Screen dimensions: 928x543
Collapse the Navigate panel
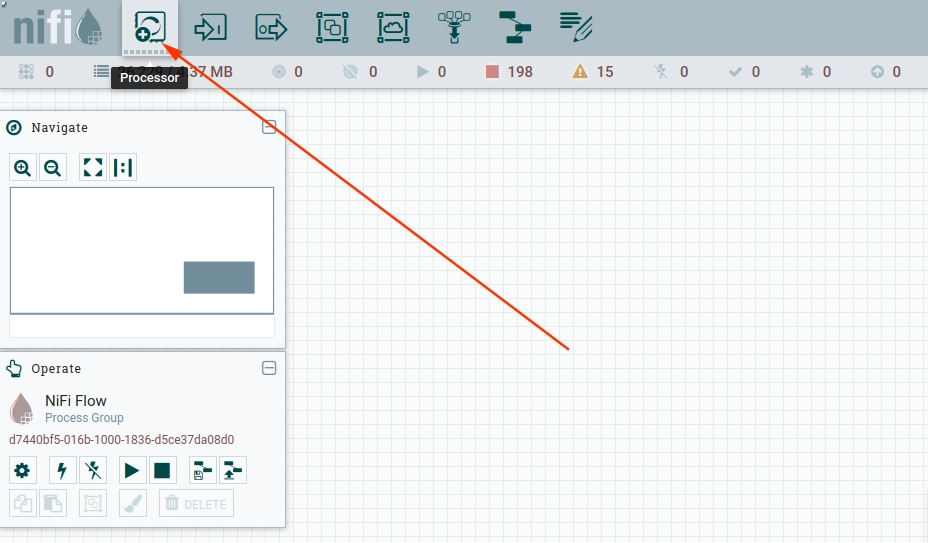coord(269,127)
